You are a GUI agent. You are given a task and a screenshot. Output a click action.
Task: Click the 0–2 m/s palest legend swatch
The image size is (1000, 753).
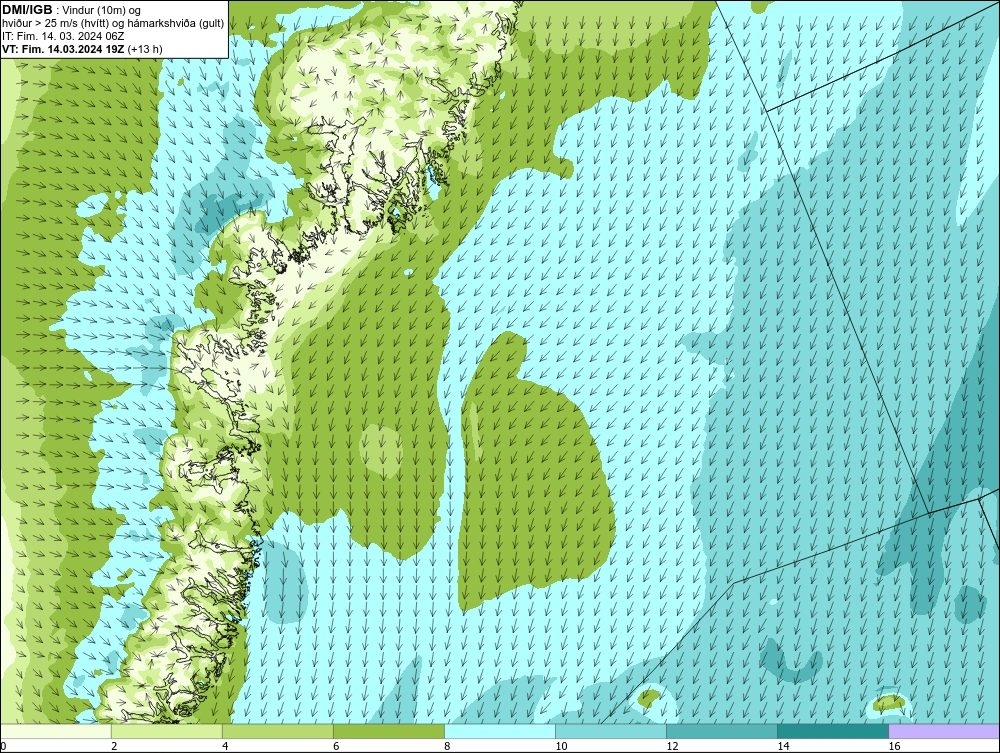click(x=55, y=731)
